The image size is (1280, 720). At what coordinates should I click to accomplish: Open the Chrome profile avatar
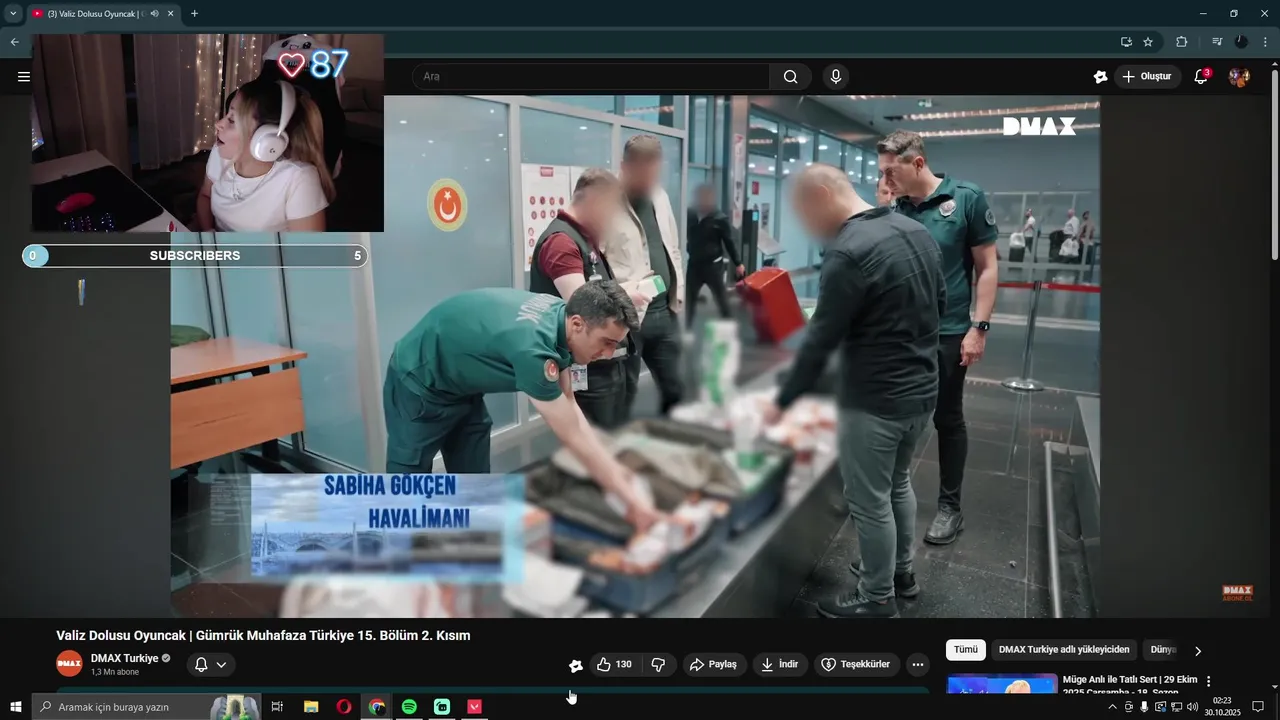pos(1241,41)
